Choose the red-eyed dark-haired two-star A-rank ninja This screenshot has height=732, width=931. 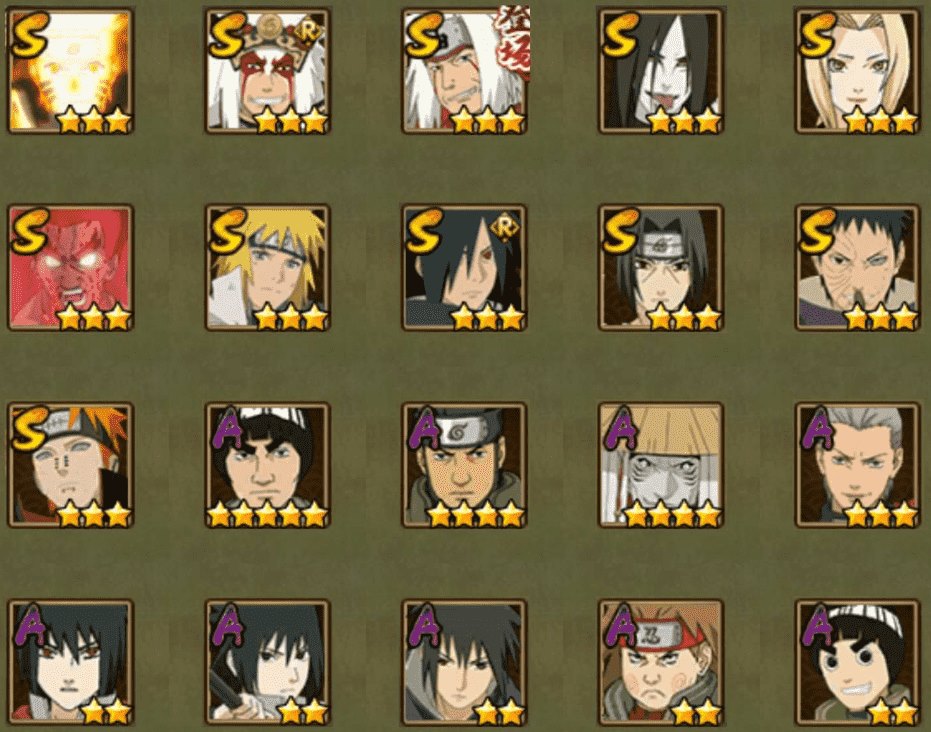[70, 662]
